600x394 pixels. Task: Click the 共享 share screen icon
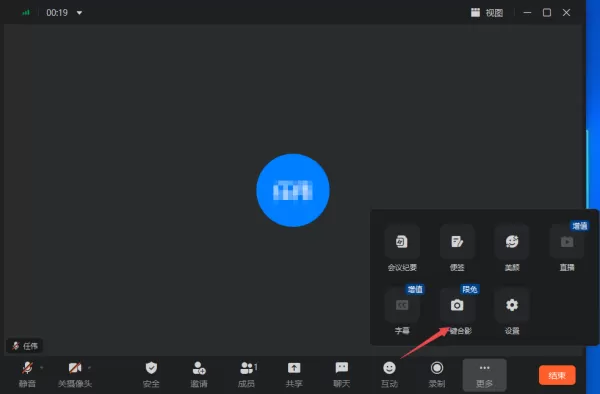(x=294, y=368)
